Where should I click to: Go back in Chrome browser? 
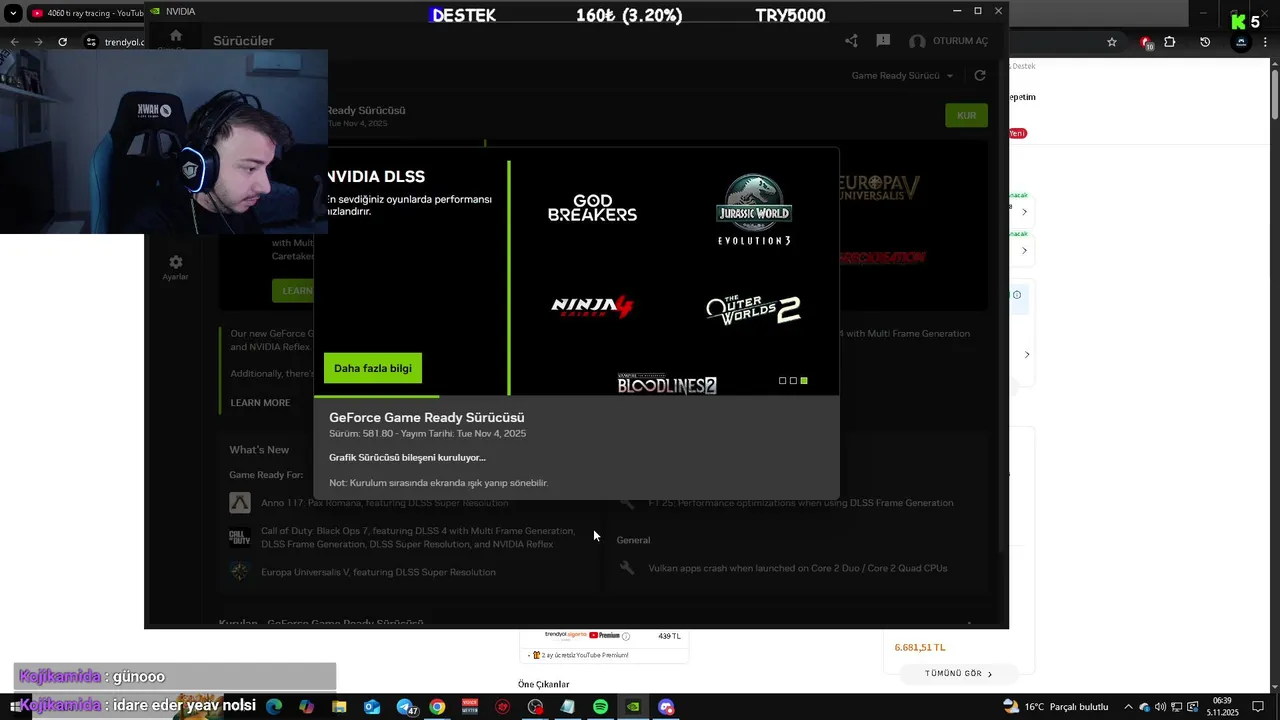point(14,42)
